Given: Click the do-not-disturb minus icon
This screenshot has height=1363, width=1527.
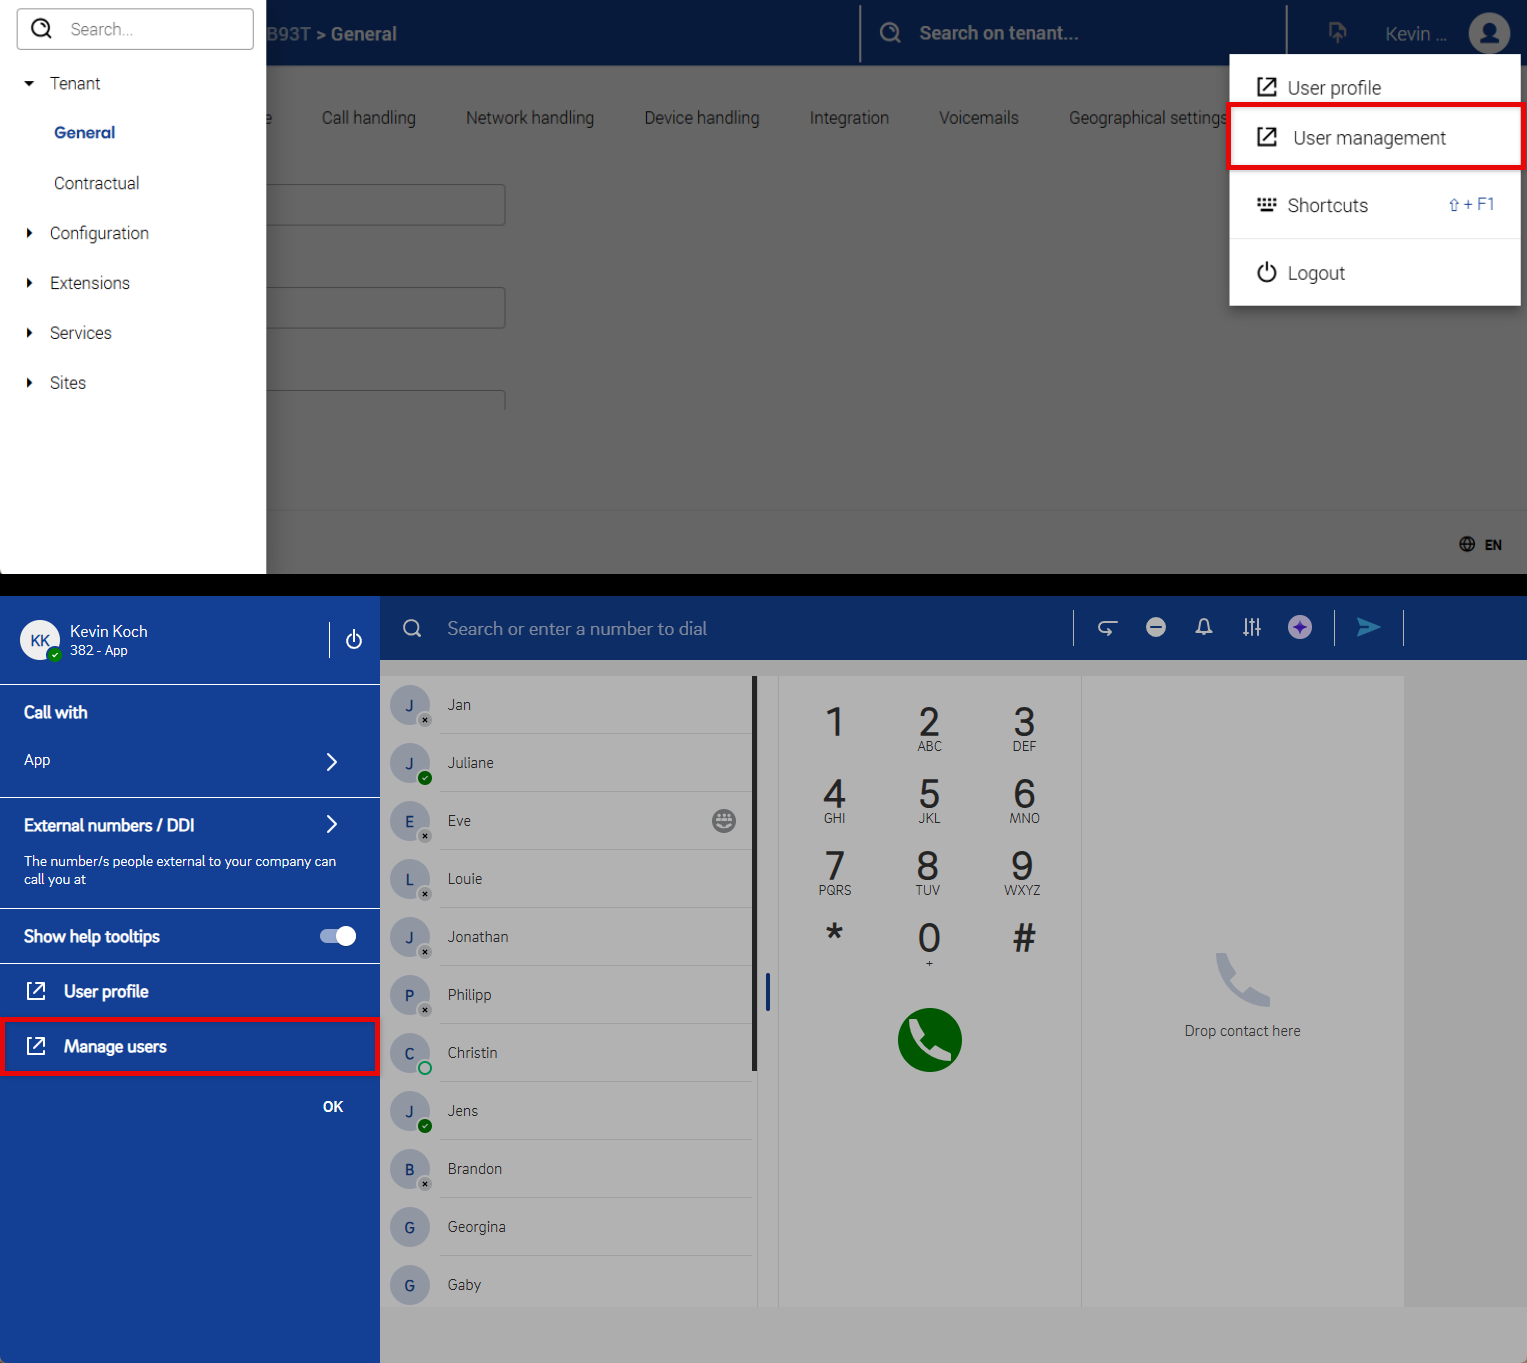Looking at the screenshot, I should pyautogui.click(x=1156, y=627).
